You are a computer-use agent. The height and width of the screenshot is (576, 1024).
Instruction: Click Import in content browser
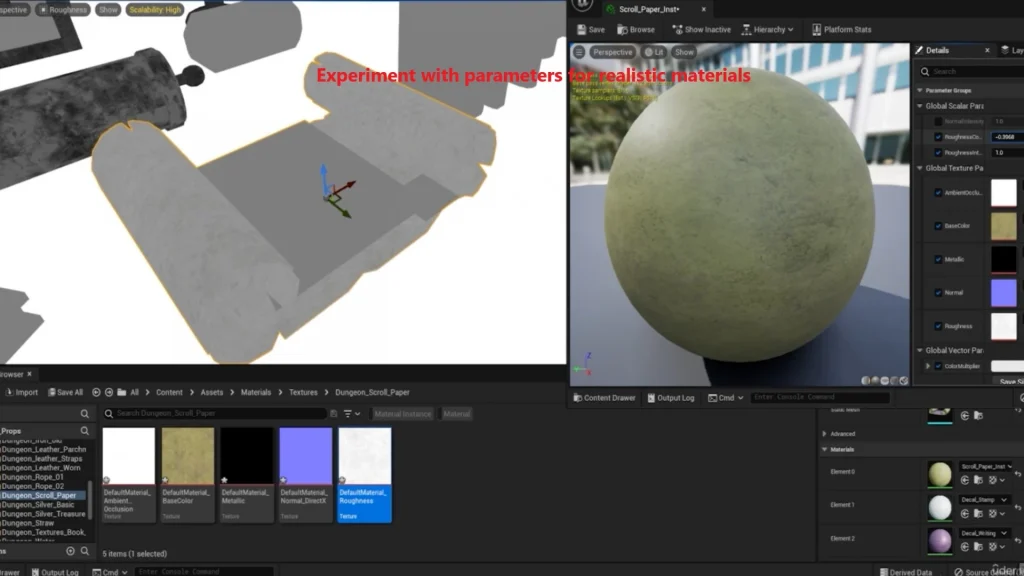(22, 392)
